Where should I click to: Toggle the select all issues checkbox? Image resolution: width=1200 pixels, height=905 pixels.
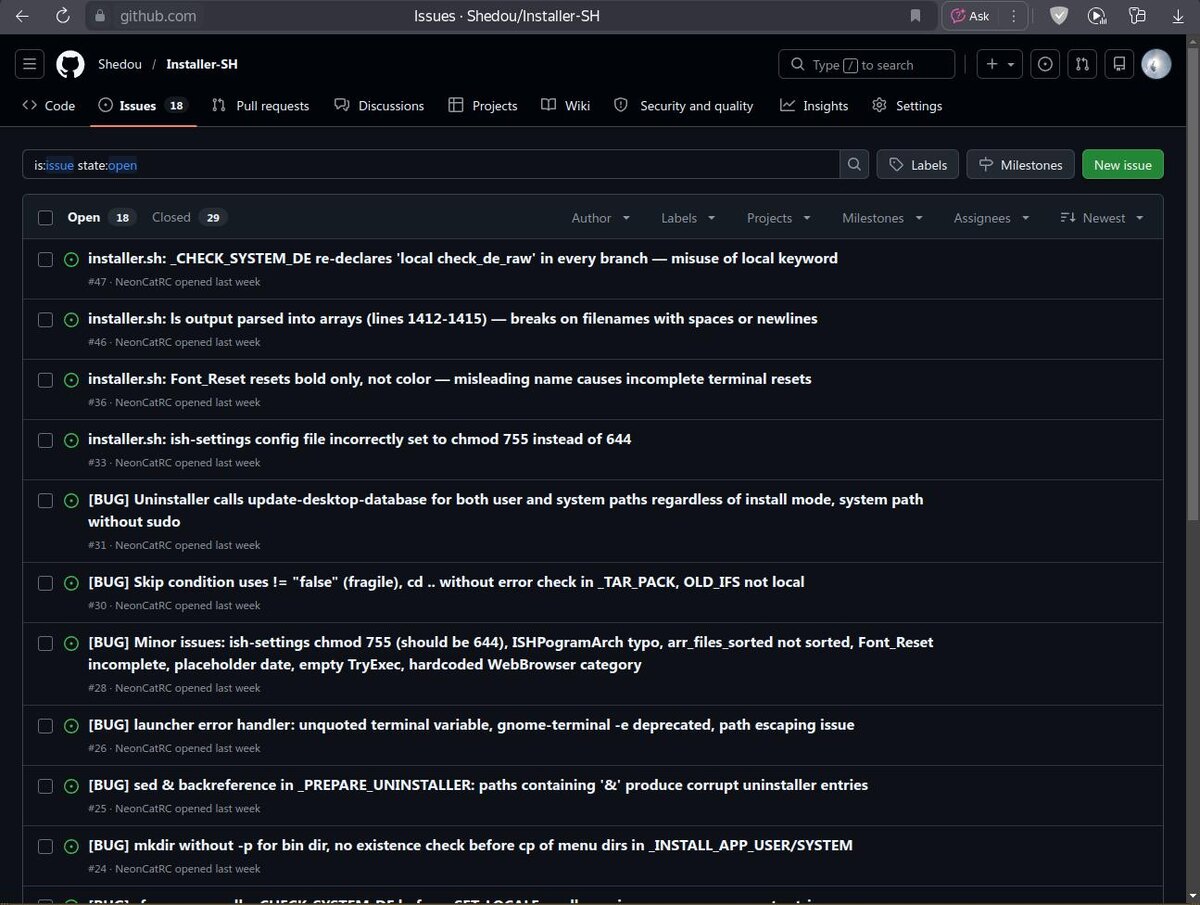(x=45, y=218)
